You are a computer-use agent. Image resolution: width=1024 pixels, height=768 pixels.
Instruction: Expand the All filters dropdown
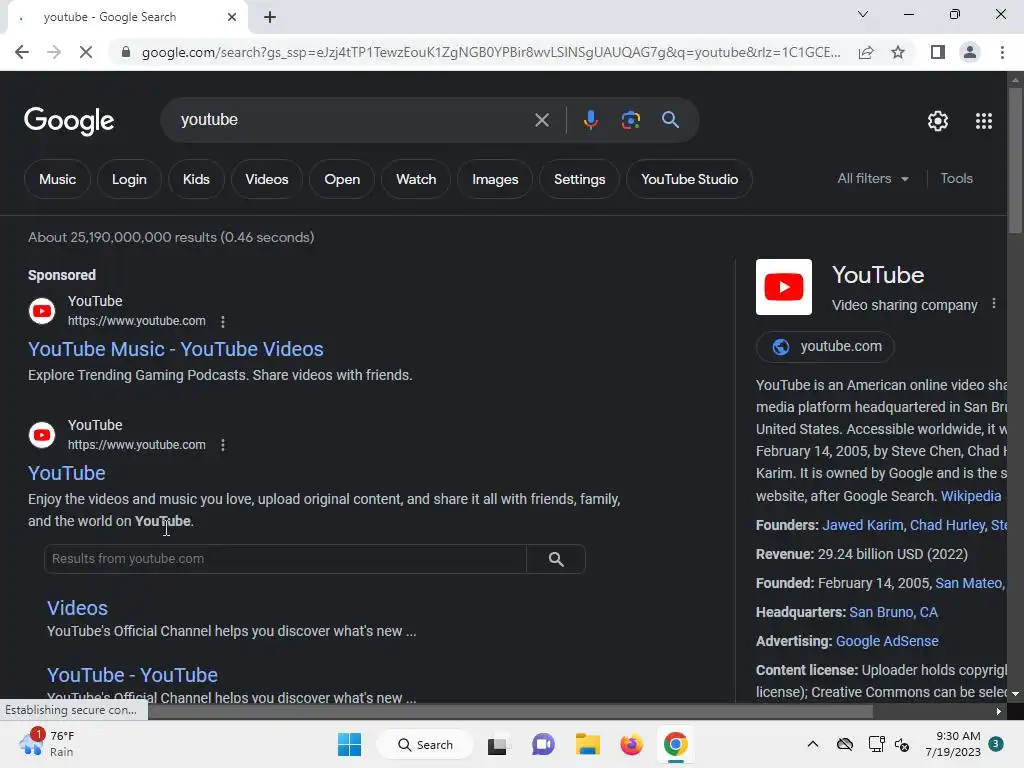[x=873, y=178]
